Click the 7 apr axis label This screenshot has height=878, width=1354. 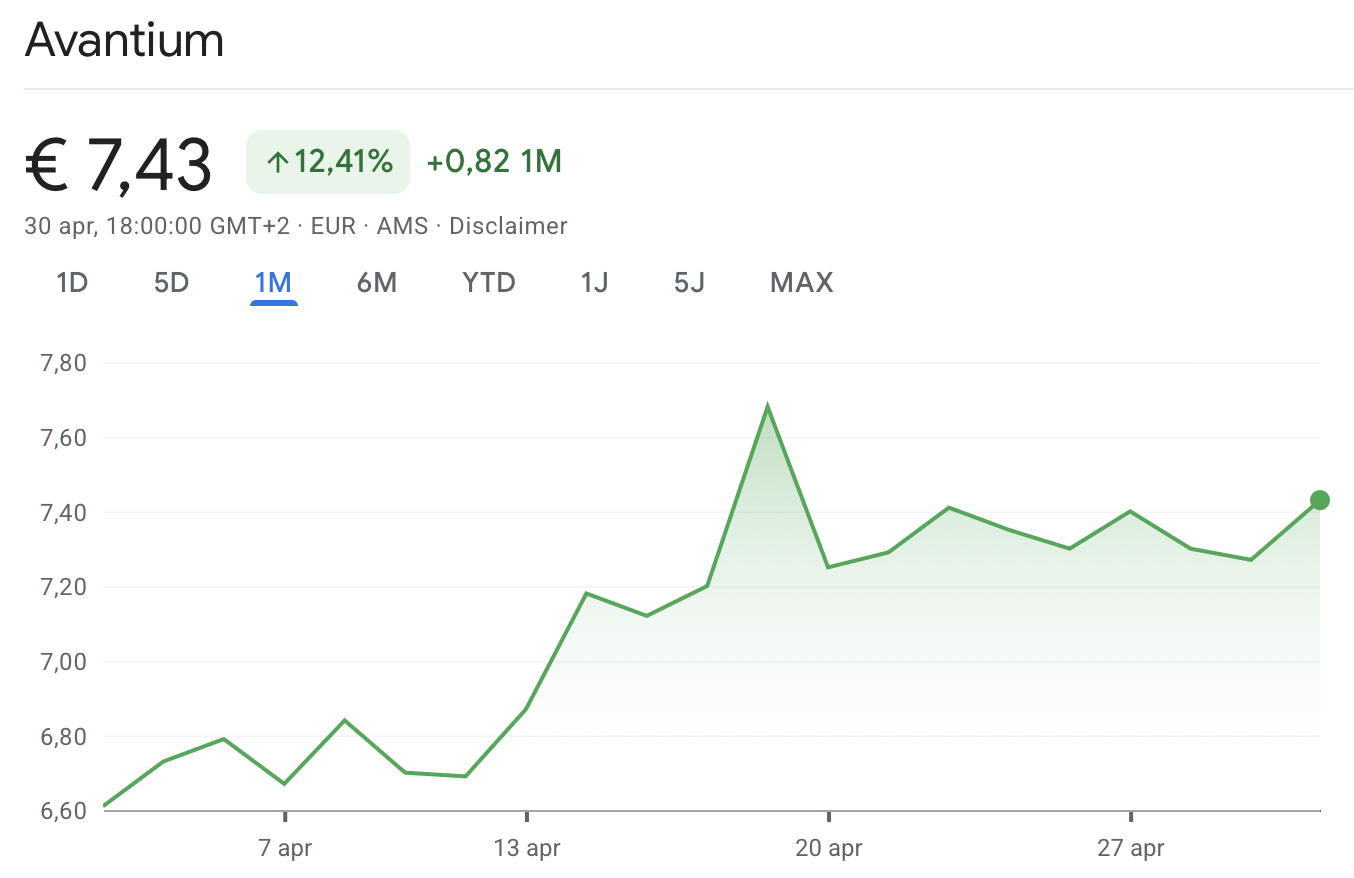pyautogui.click(x=285, y=849)
